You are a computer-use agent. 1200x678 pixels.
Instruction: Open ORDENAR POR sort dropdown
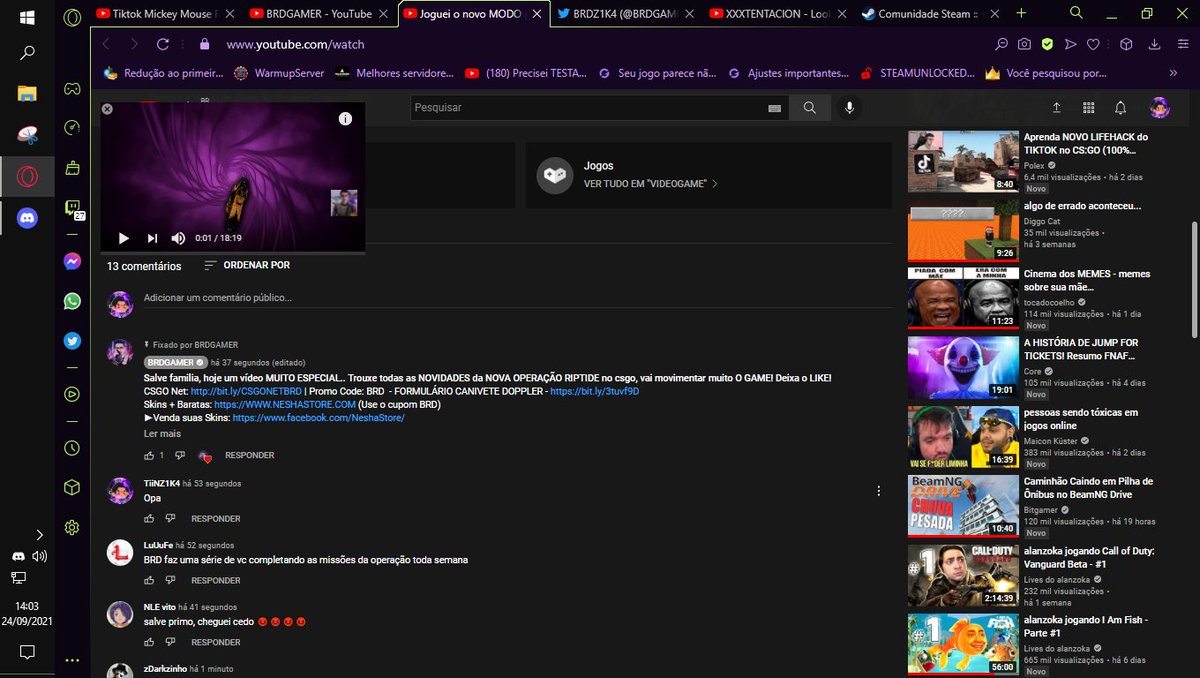coord(247,265)
